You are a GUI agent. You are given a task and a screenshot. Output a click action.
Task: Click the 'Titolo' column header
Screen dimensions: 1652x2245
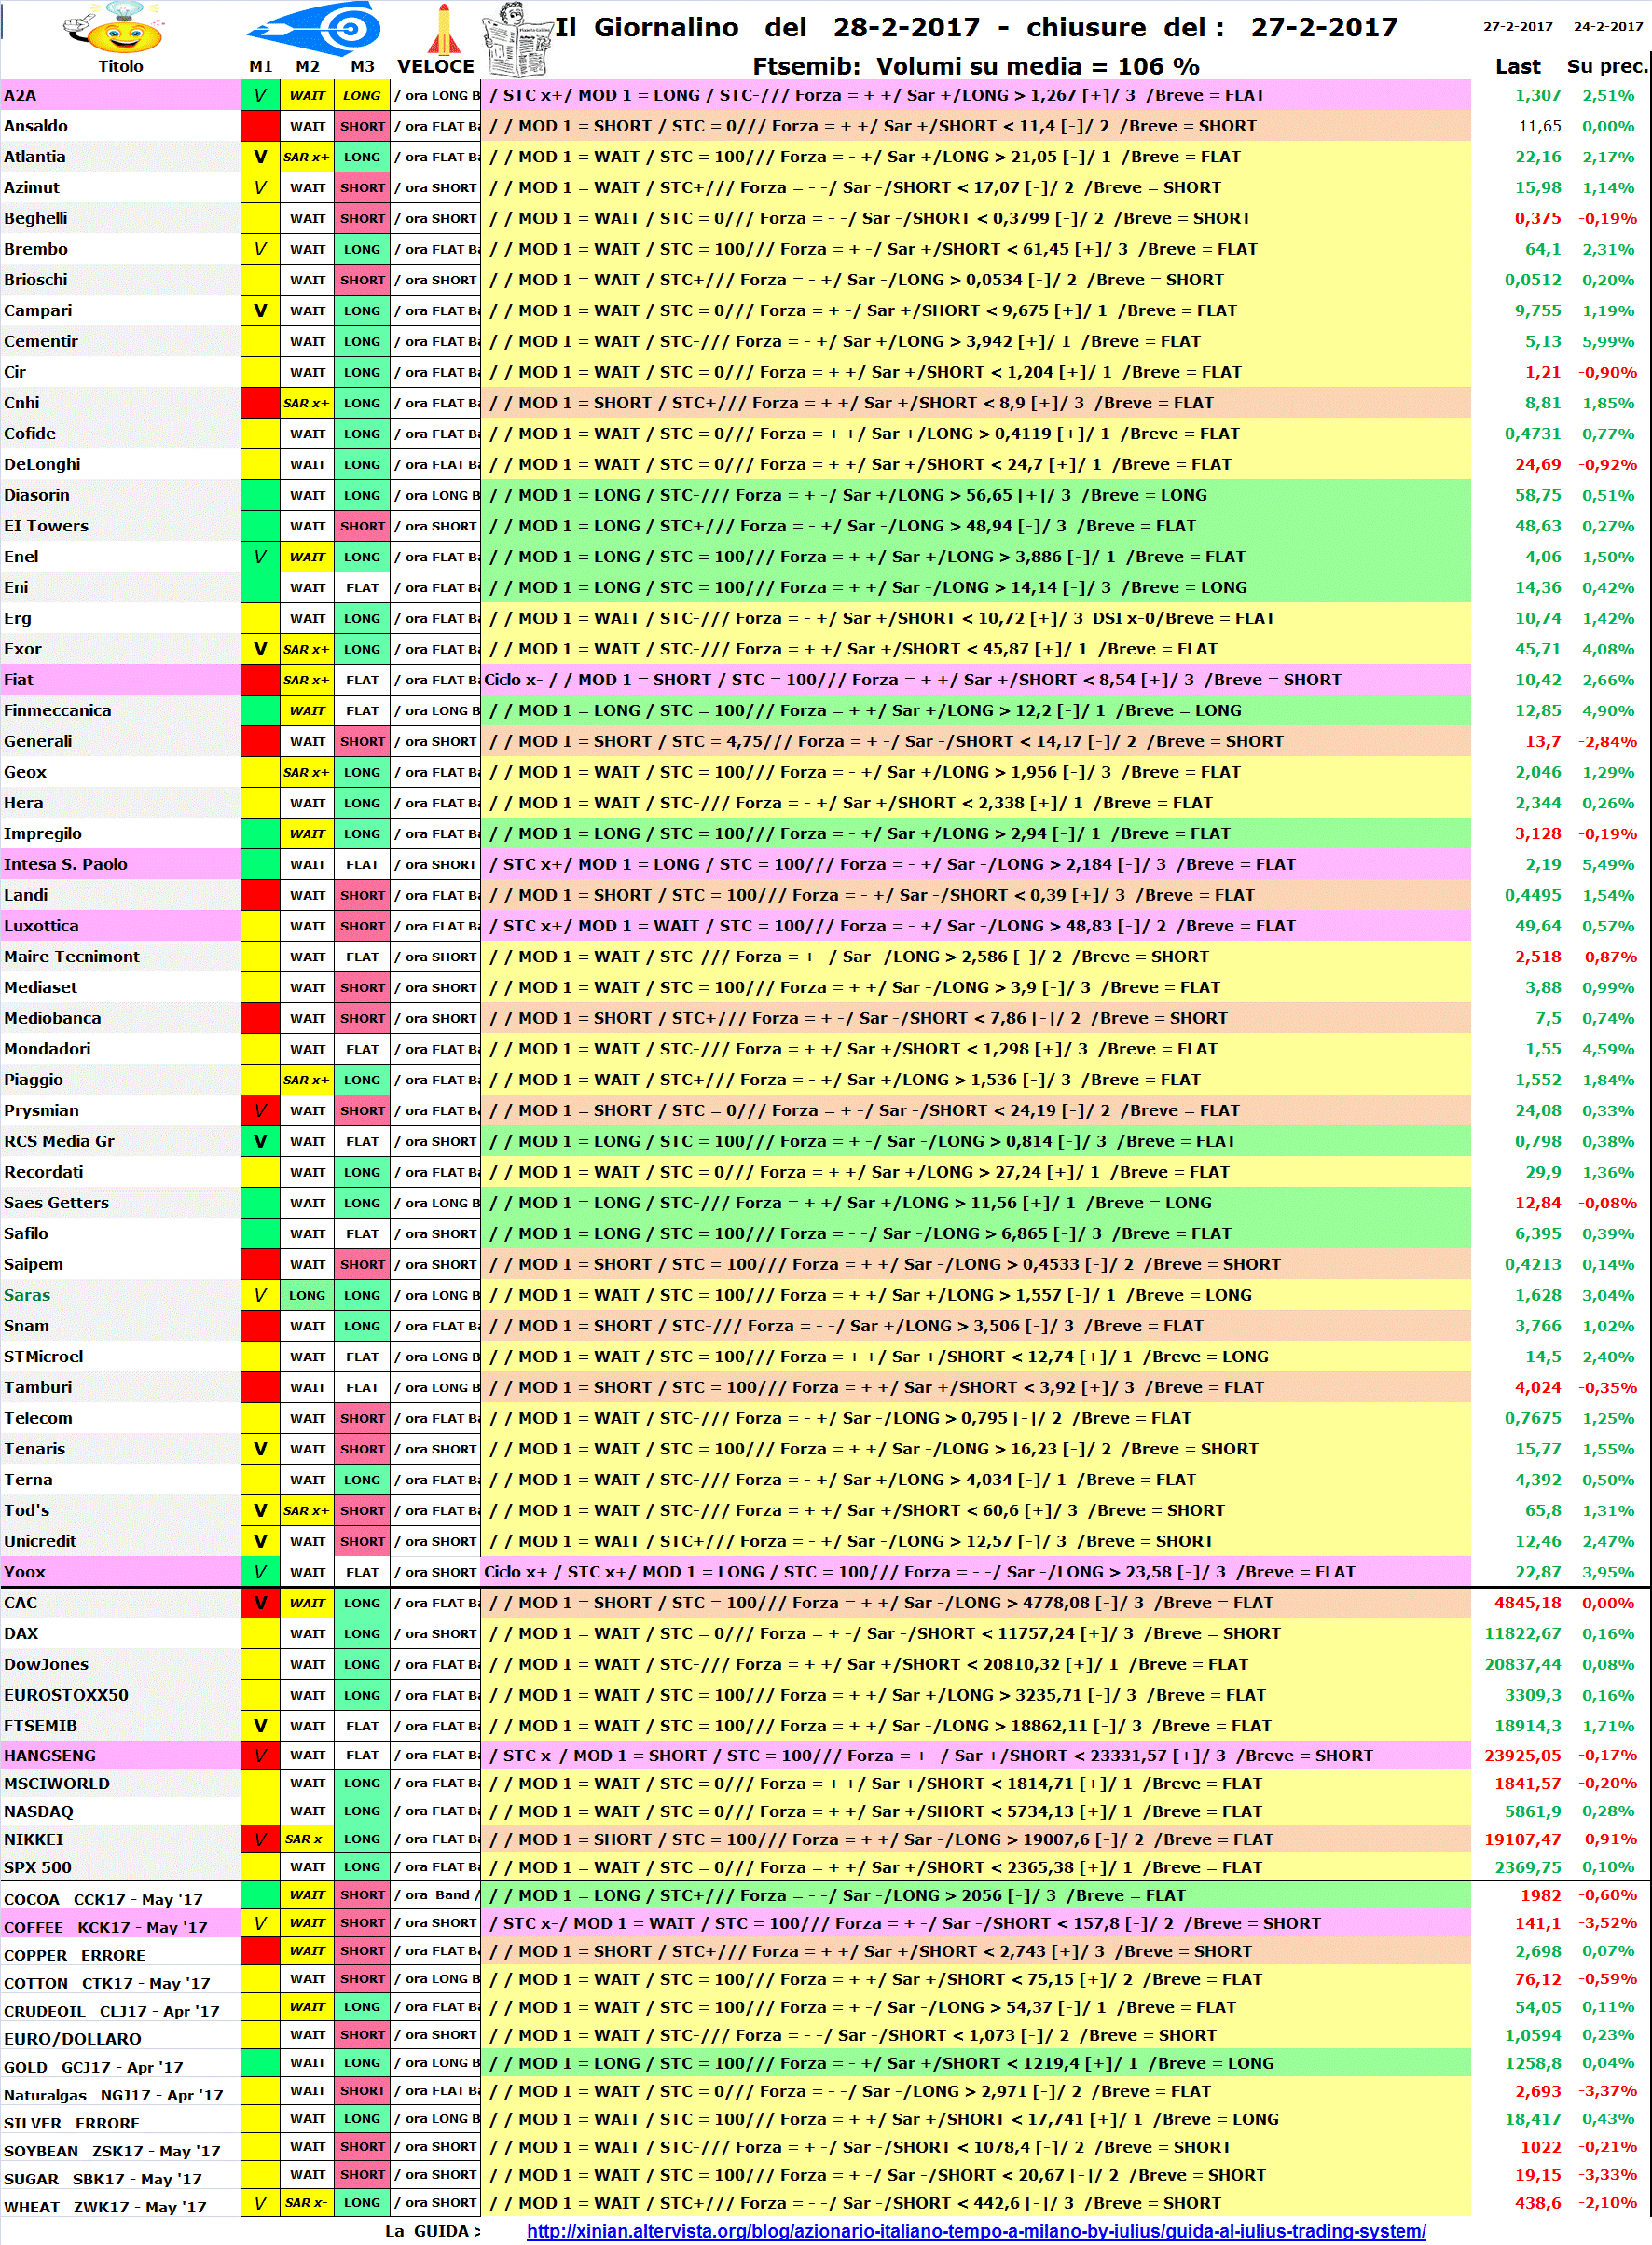click(121, 66)
